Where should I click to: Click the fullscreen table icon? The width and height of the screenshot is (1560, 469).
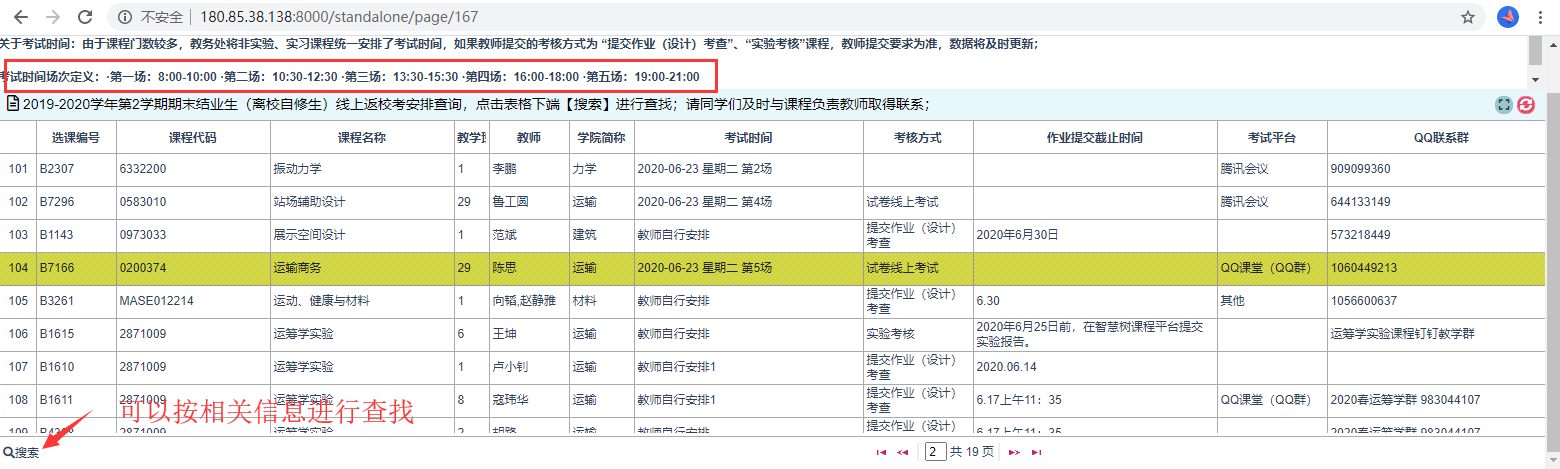pyautogui.click(x=1504, y=104)
